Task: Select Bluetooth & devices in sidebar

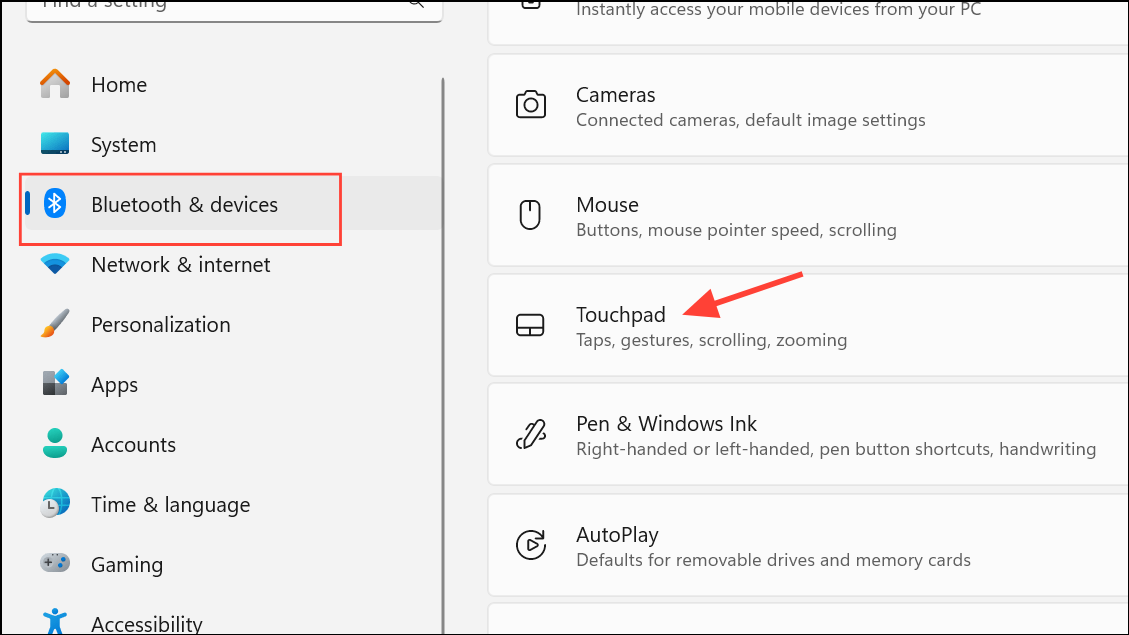Action: click(x=231, y=204)
